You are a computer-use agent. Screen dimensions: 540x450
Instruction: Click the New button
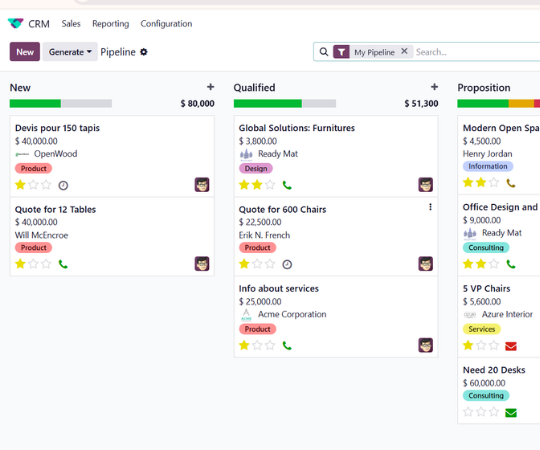point(25,52)
